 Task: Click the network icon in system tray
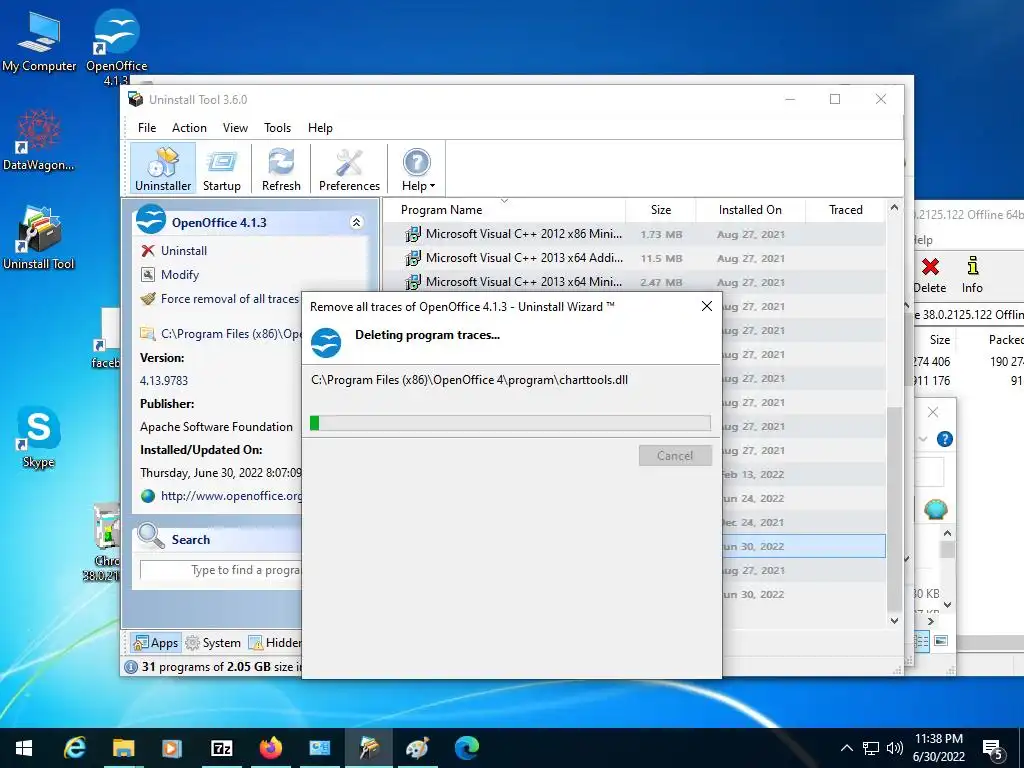click(871, 748)
